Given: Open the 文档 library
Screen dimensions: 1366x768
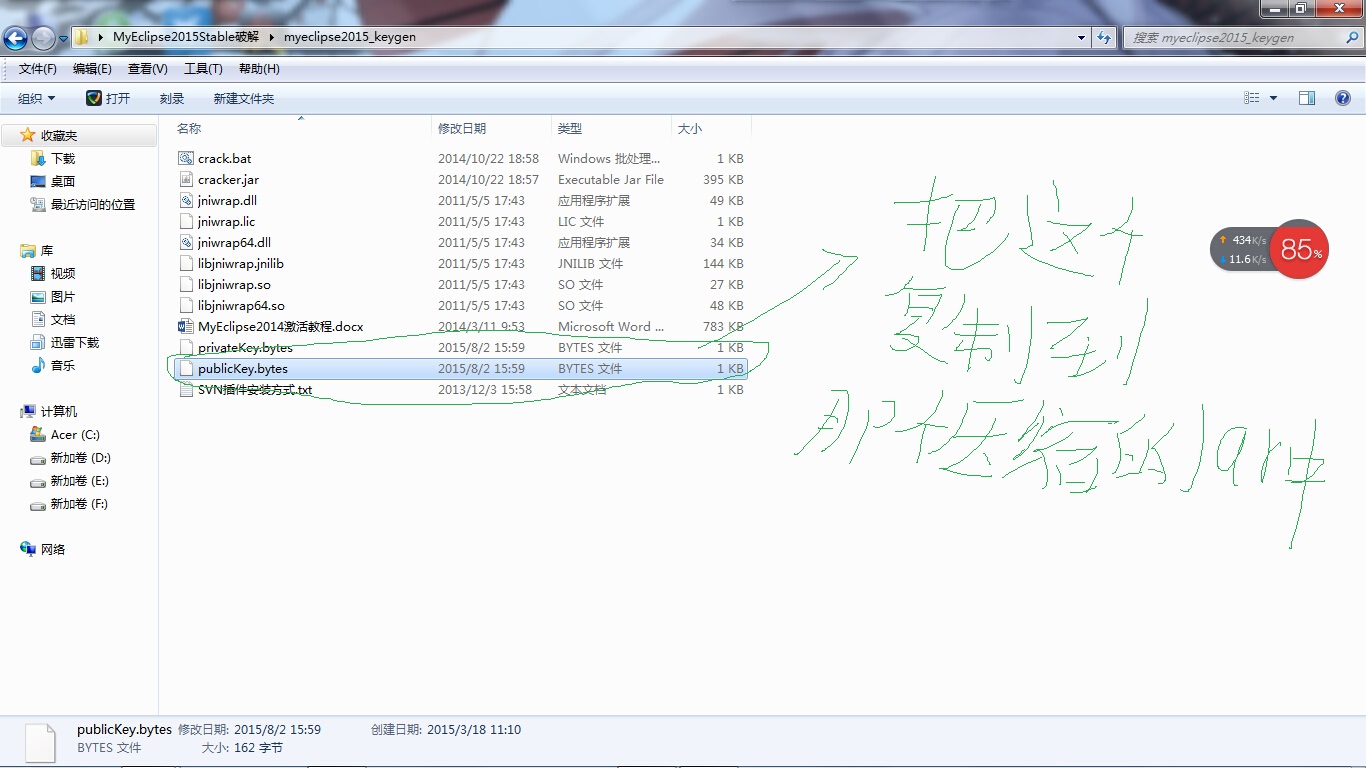Looking at the screenshot, I should [63, 319].
